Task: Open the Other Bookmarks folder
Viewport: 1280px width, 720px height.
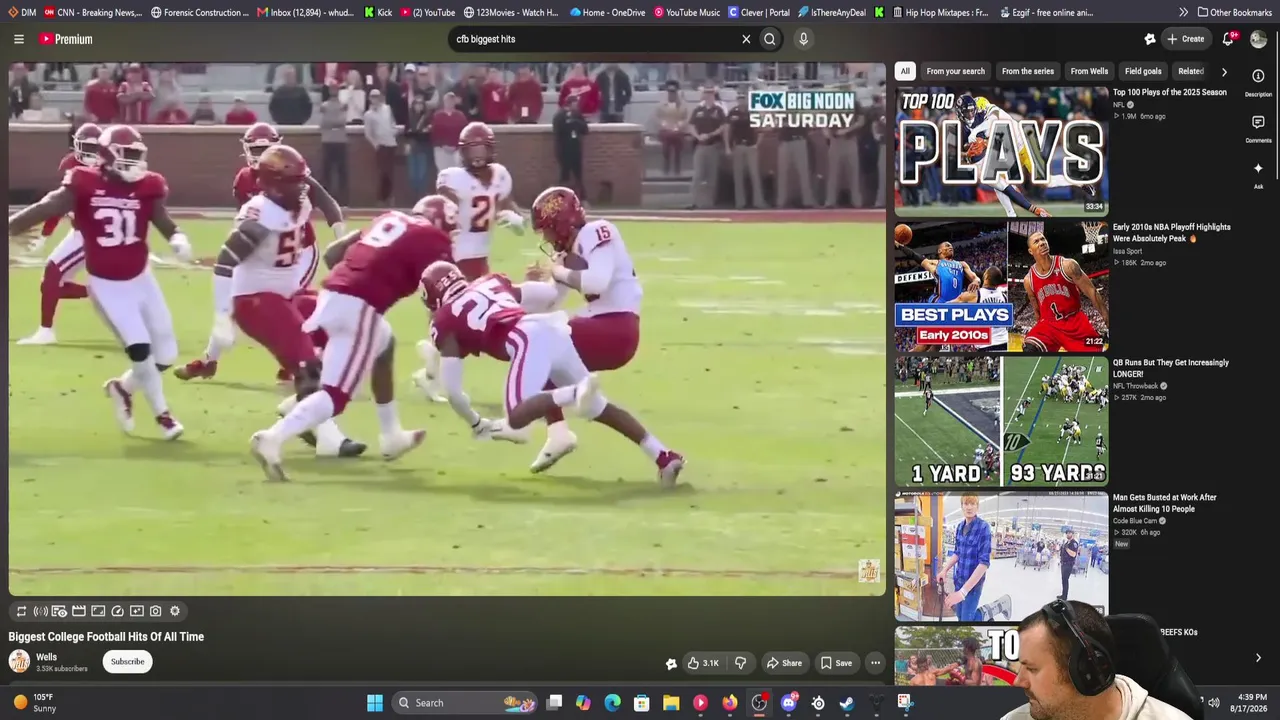Action: (1234, 12)
